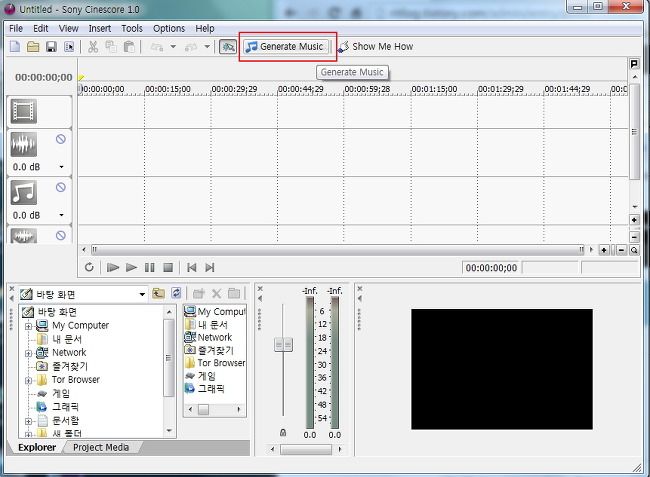Copy using the toolbar copy icon
This screenshot has height=477, width=650.
click(111, 46)
